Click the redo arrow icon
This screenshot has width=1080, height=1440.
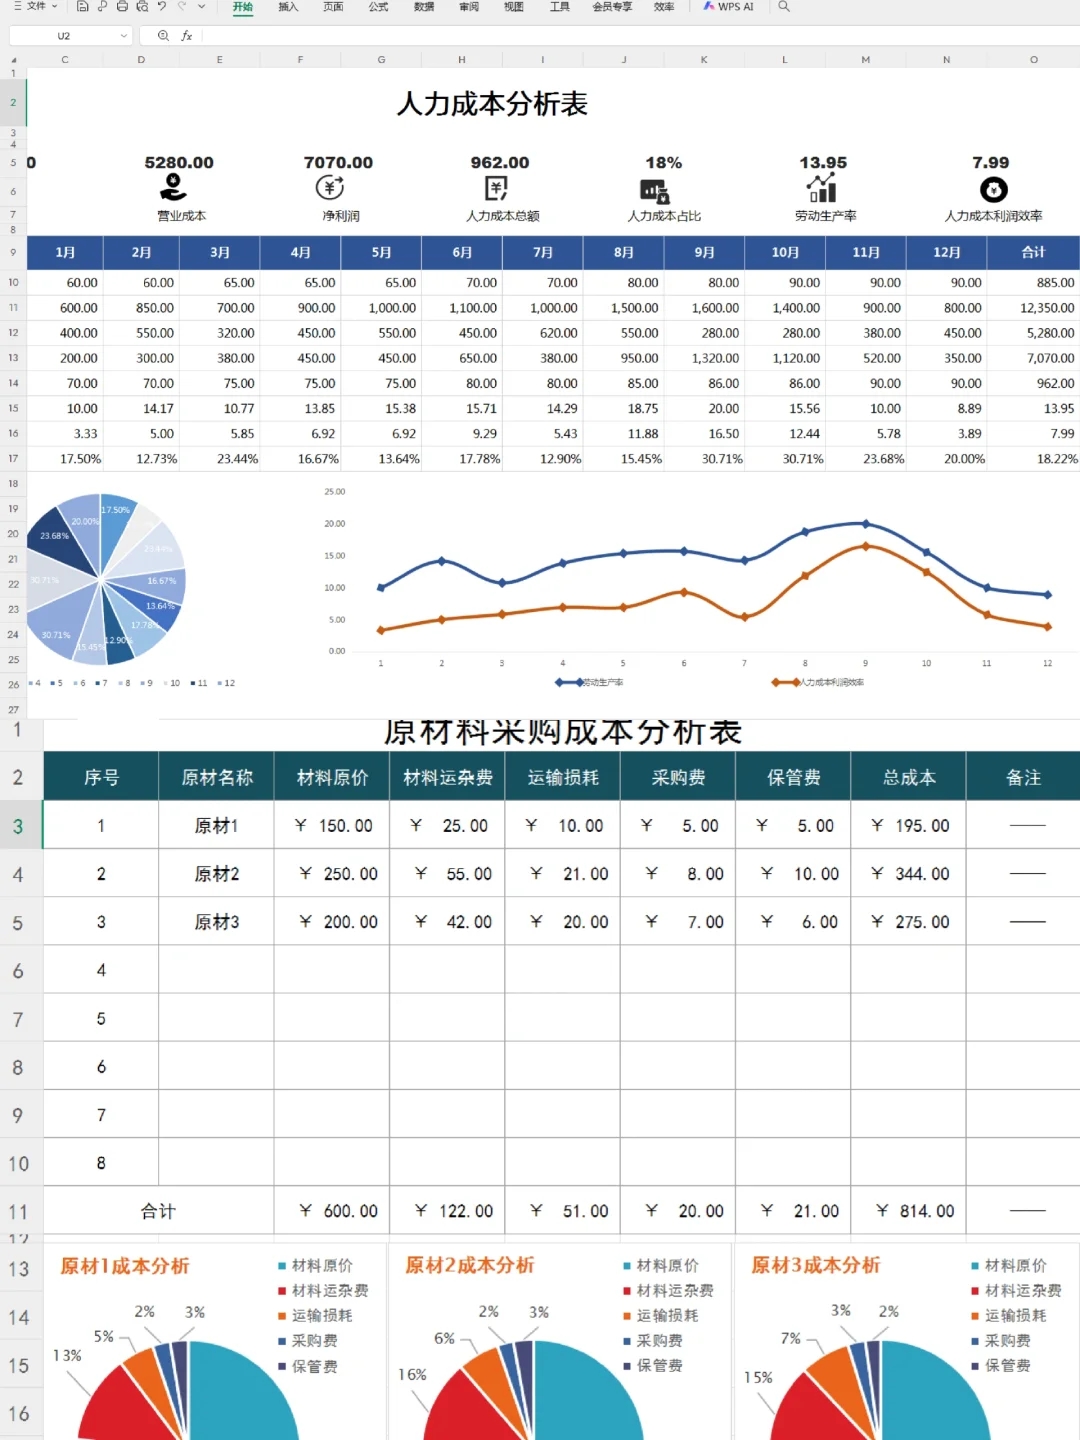coord(181,7)
